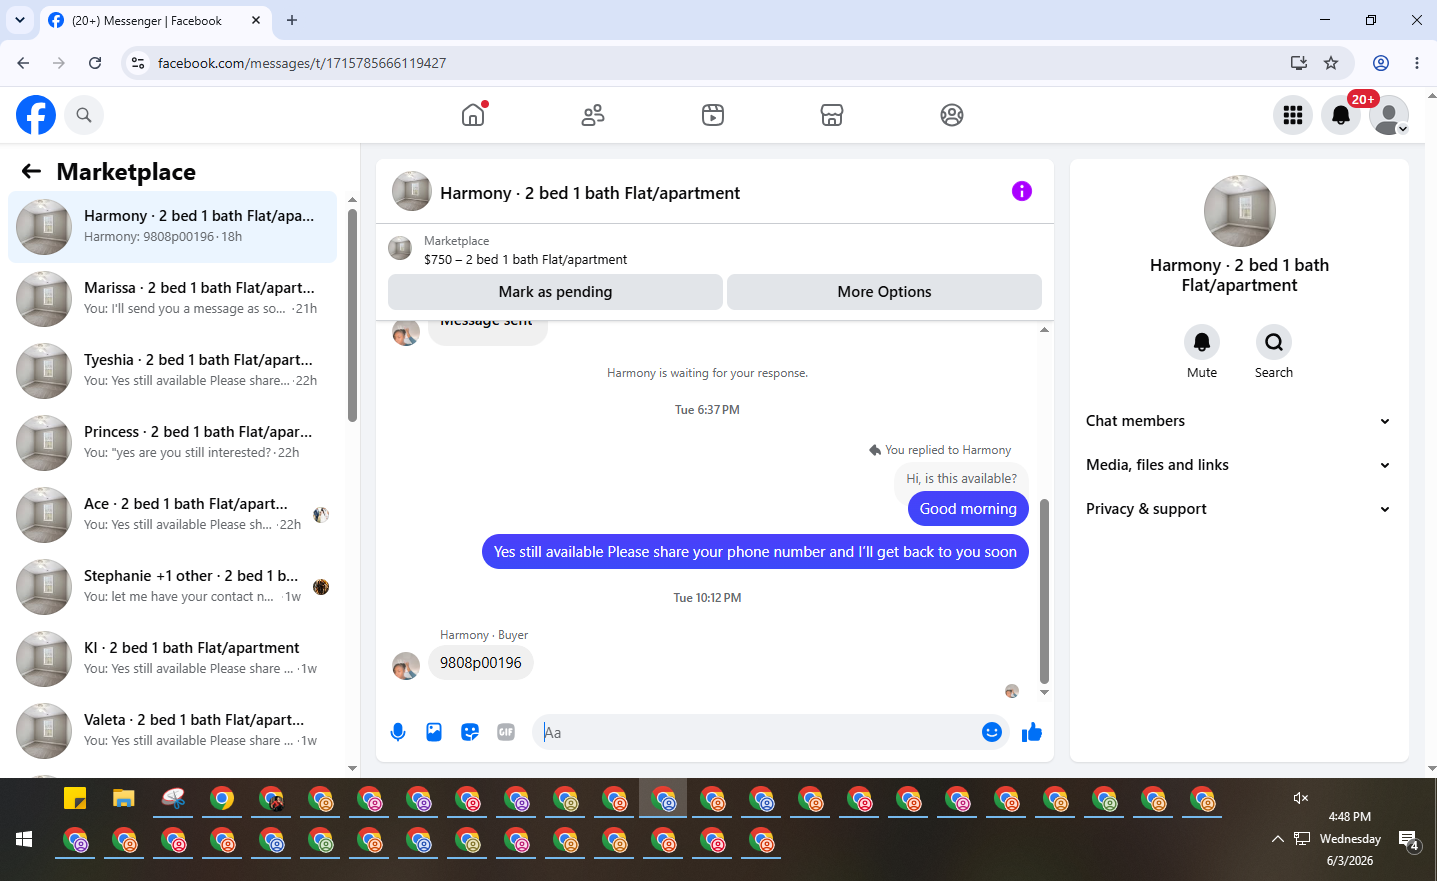Open the Friends icon in top navigation
Screen dimensions: 1437x881
(x=593, y=115)
